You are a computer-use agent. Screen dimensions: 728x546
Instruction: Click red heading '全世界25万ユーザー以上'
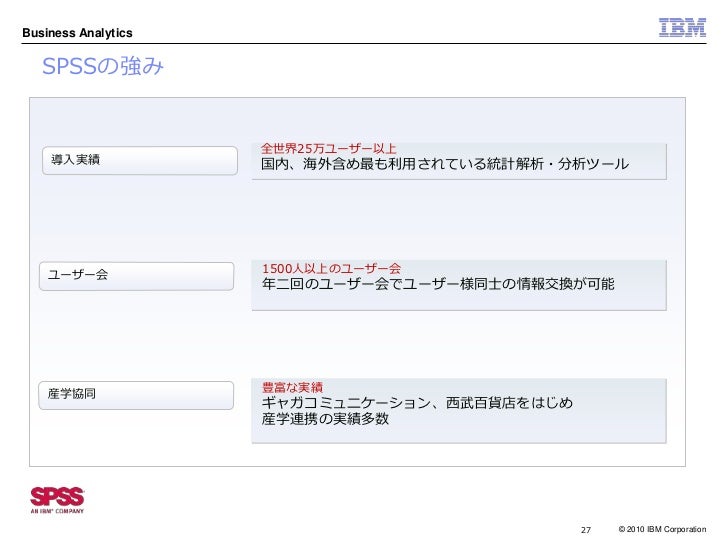pos(328,149)
